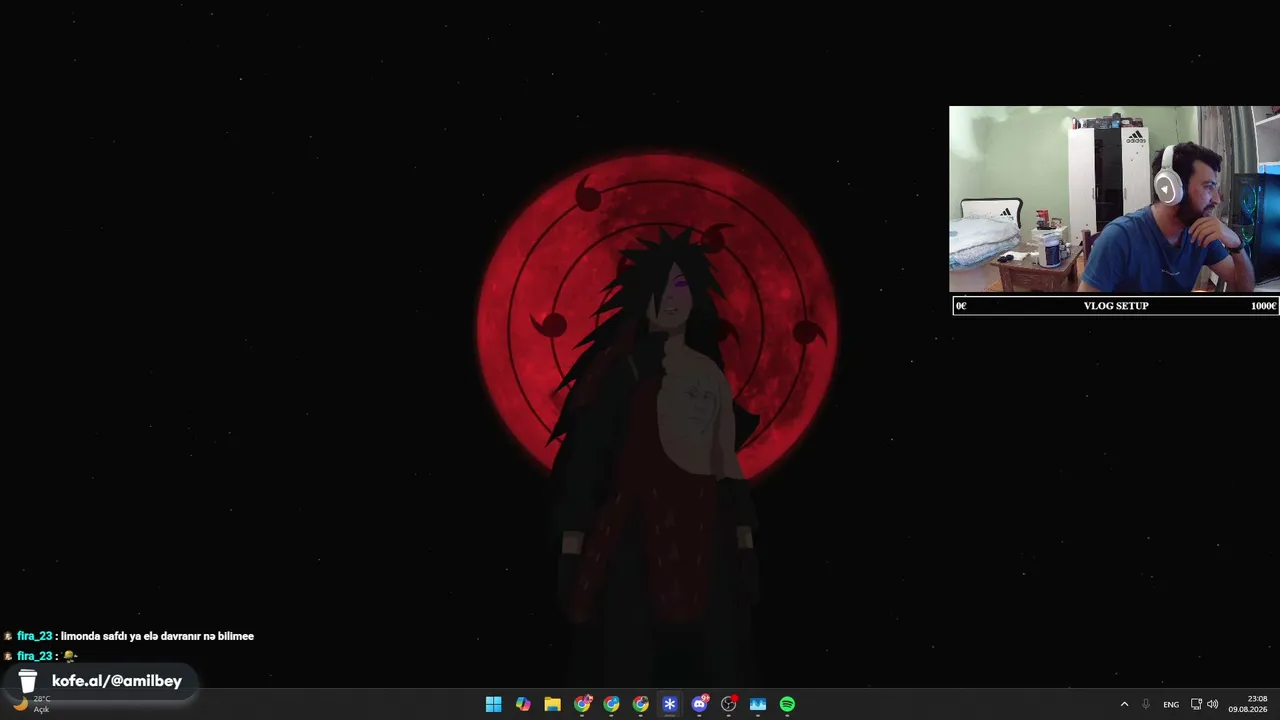Click the 1000€ goal amount label
This screenshot has height=720, width=1280.
tap(1263, 306)
